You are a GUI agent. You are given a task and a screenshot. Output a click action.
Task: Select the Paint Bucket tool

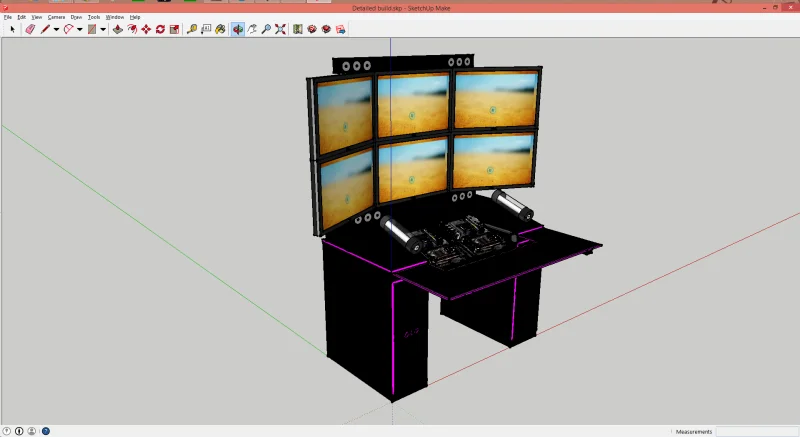(x=220, y=30)
